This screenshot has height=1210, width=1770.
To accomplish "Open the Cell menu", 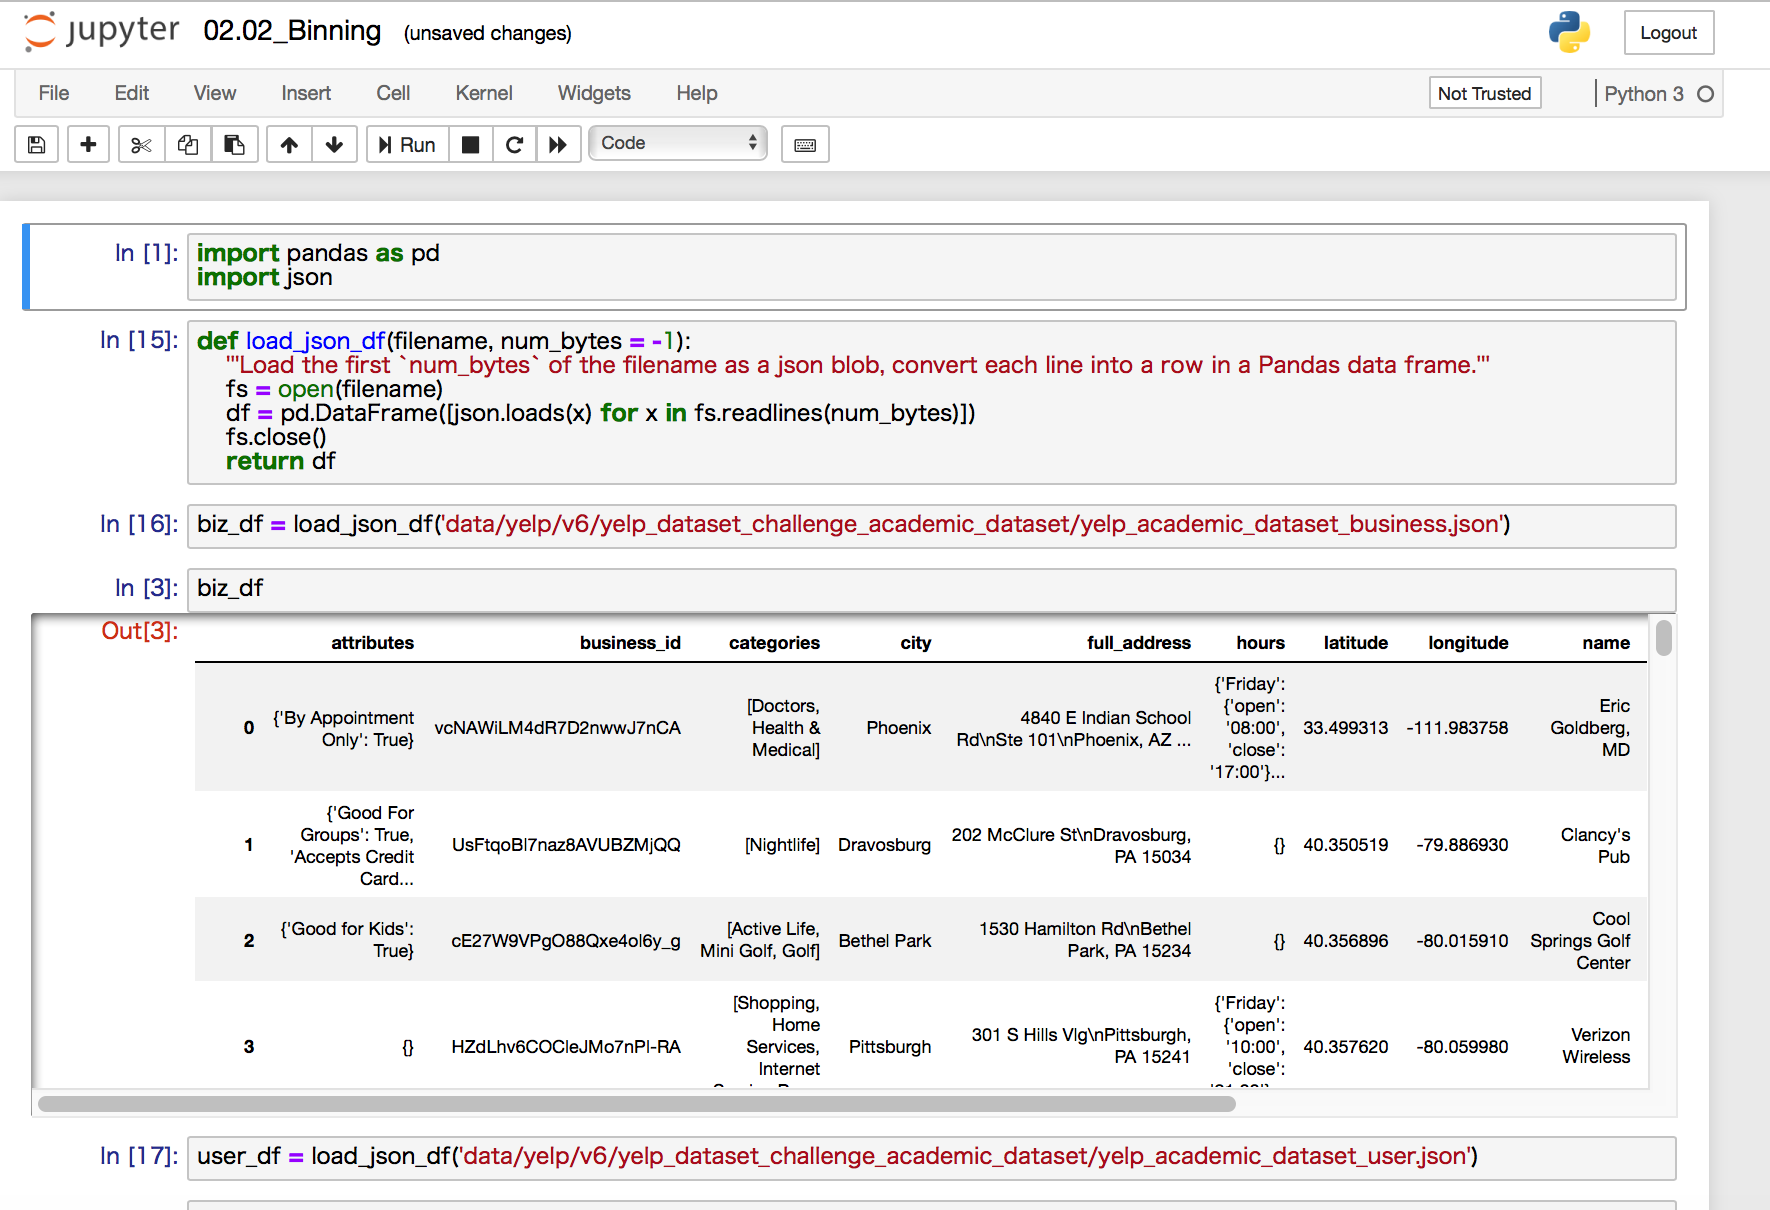I will coord(393,93).
